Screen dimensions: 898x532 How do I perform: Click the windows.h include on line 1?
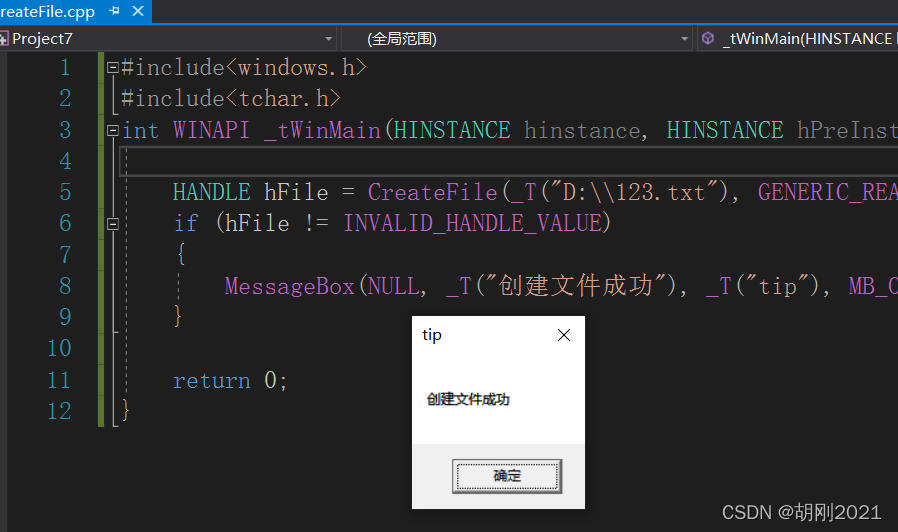[296, 68]
